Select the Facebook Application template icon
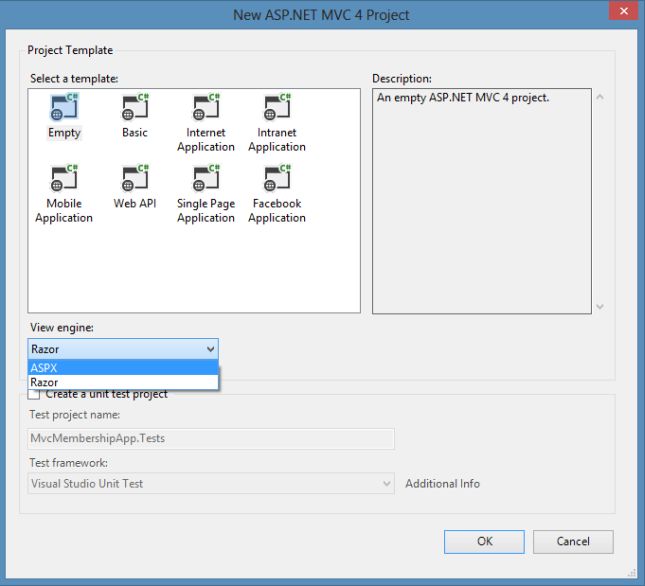645x586 pixels. [x=277, y=178]
